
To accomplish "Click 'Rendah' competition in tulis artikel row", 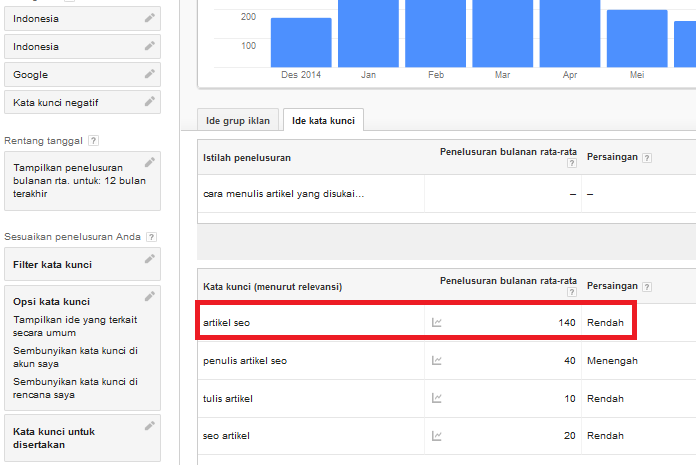I will pos(605,398).
